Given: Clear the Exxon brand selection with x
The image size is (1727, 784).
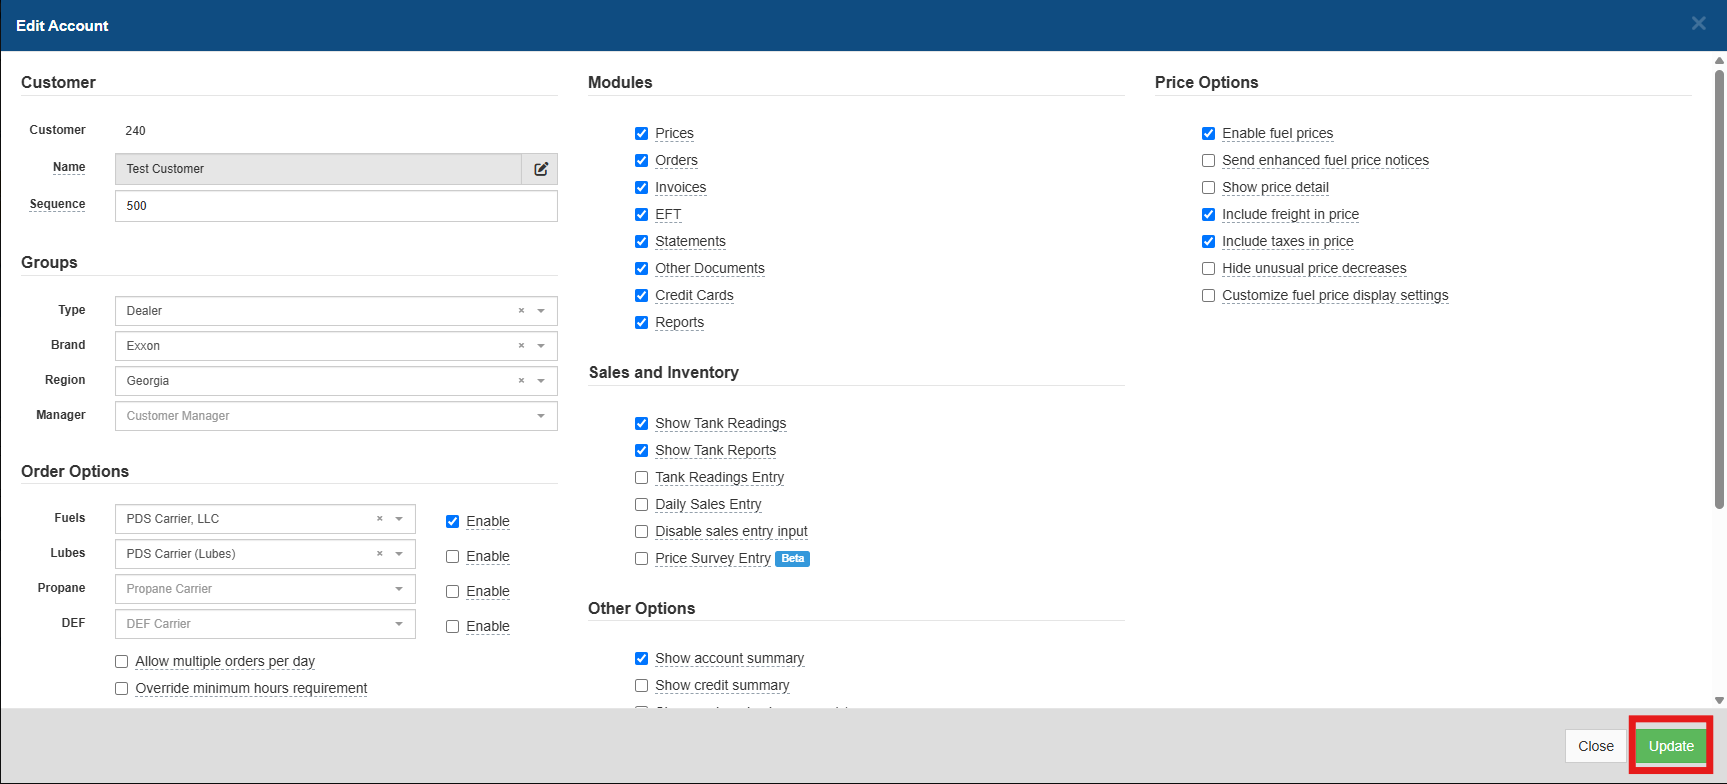Looking at the screenshot, I should pyautogui.click(x=521, y=346).
